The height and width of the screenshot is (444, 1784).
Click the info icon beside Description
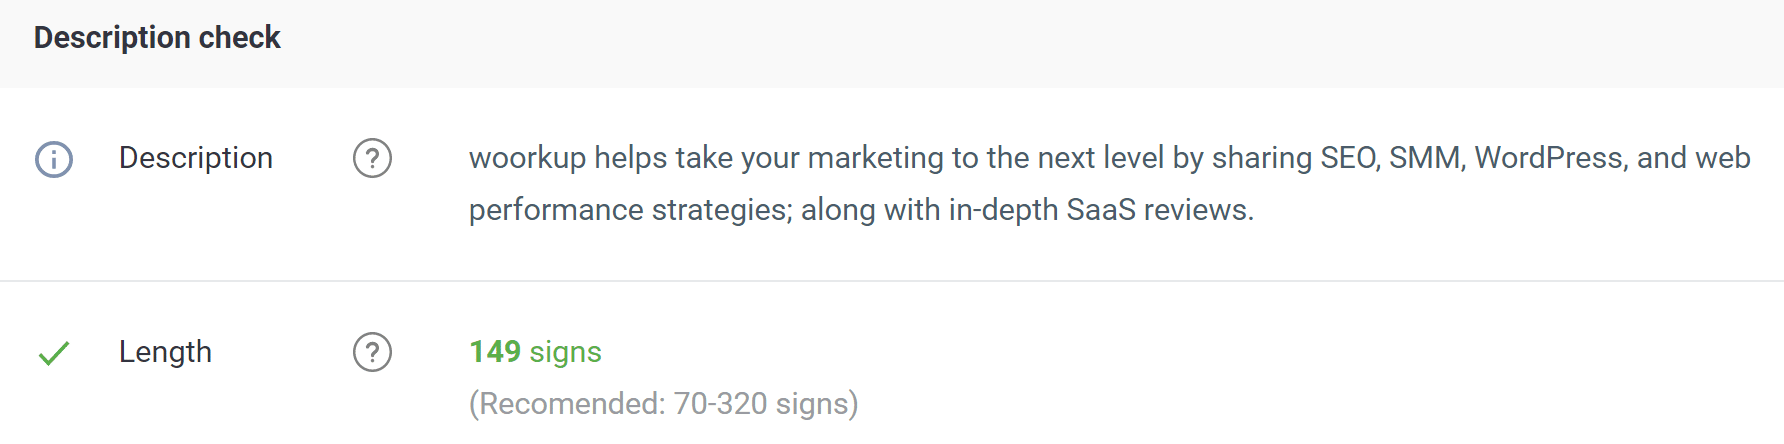point(54,159)
